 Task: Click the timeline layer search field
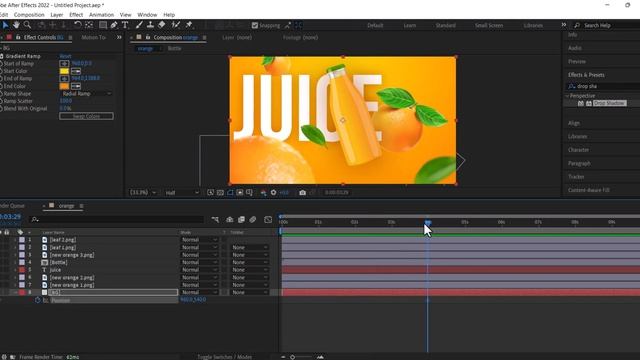tap(117, 220)
